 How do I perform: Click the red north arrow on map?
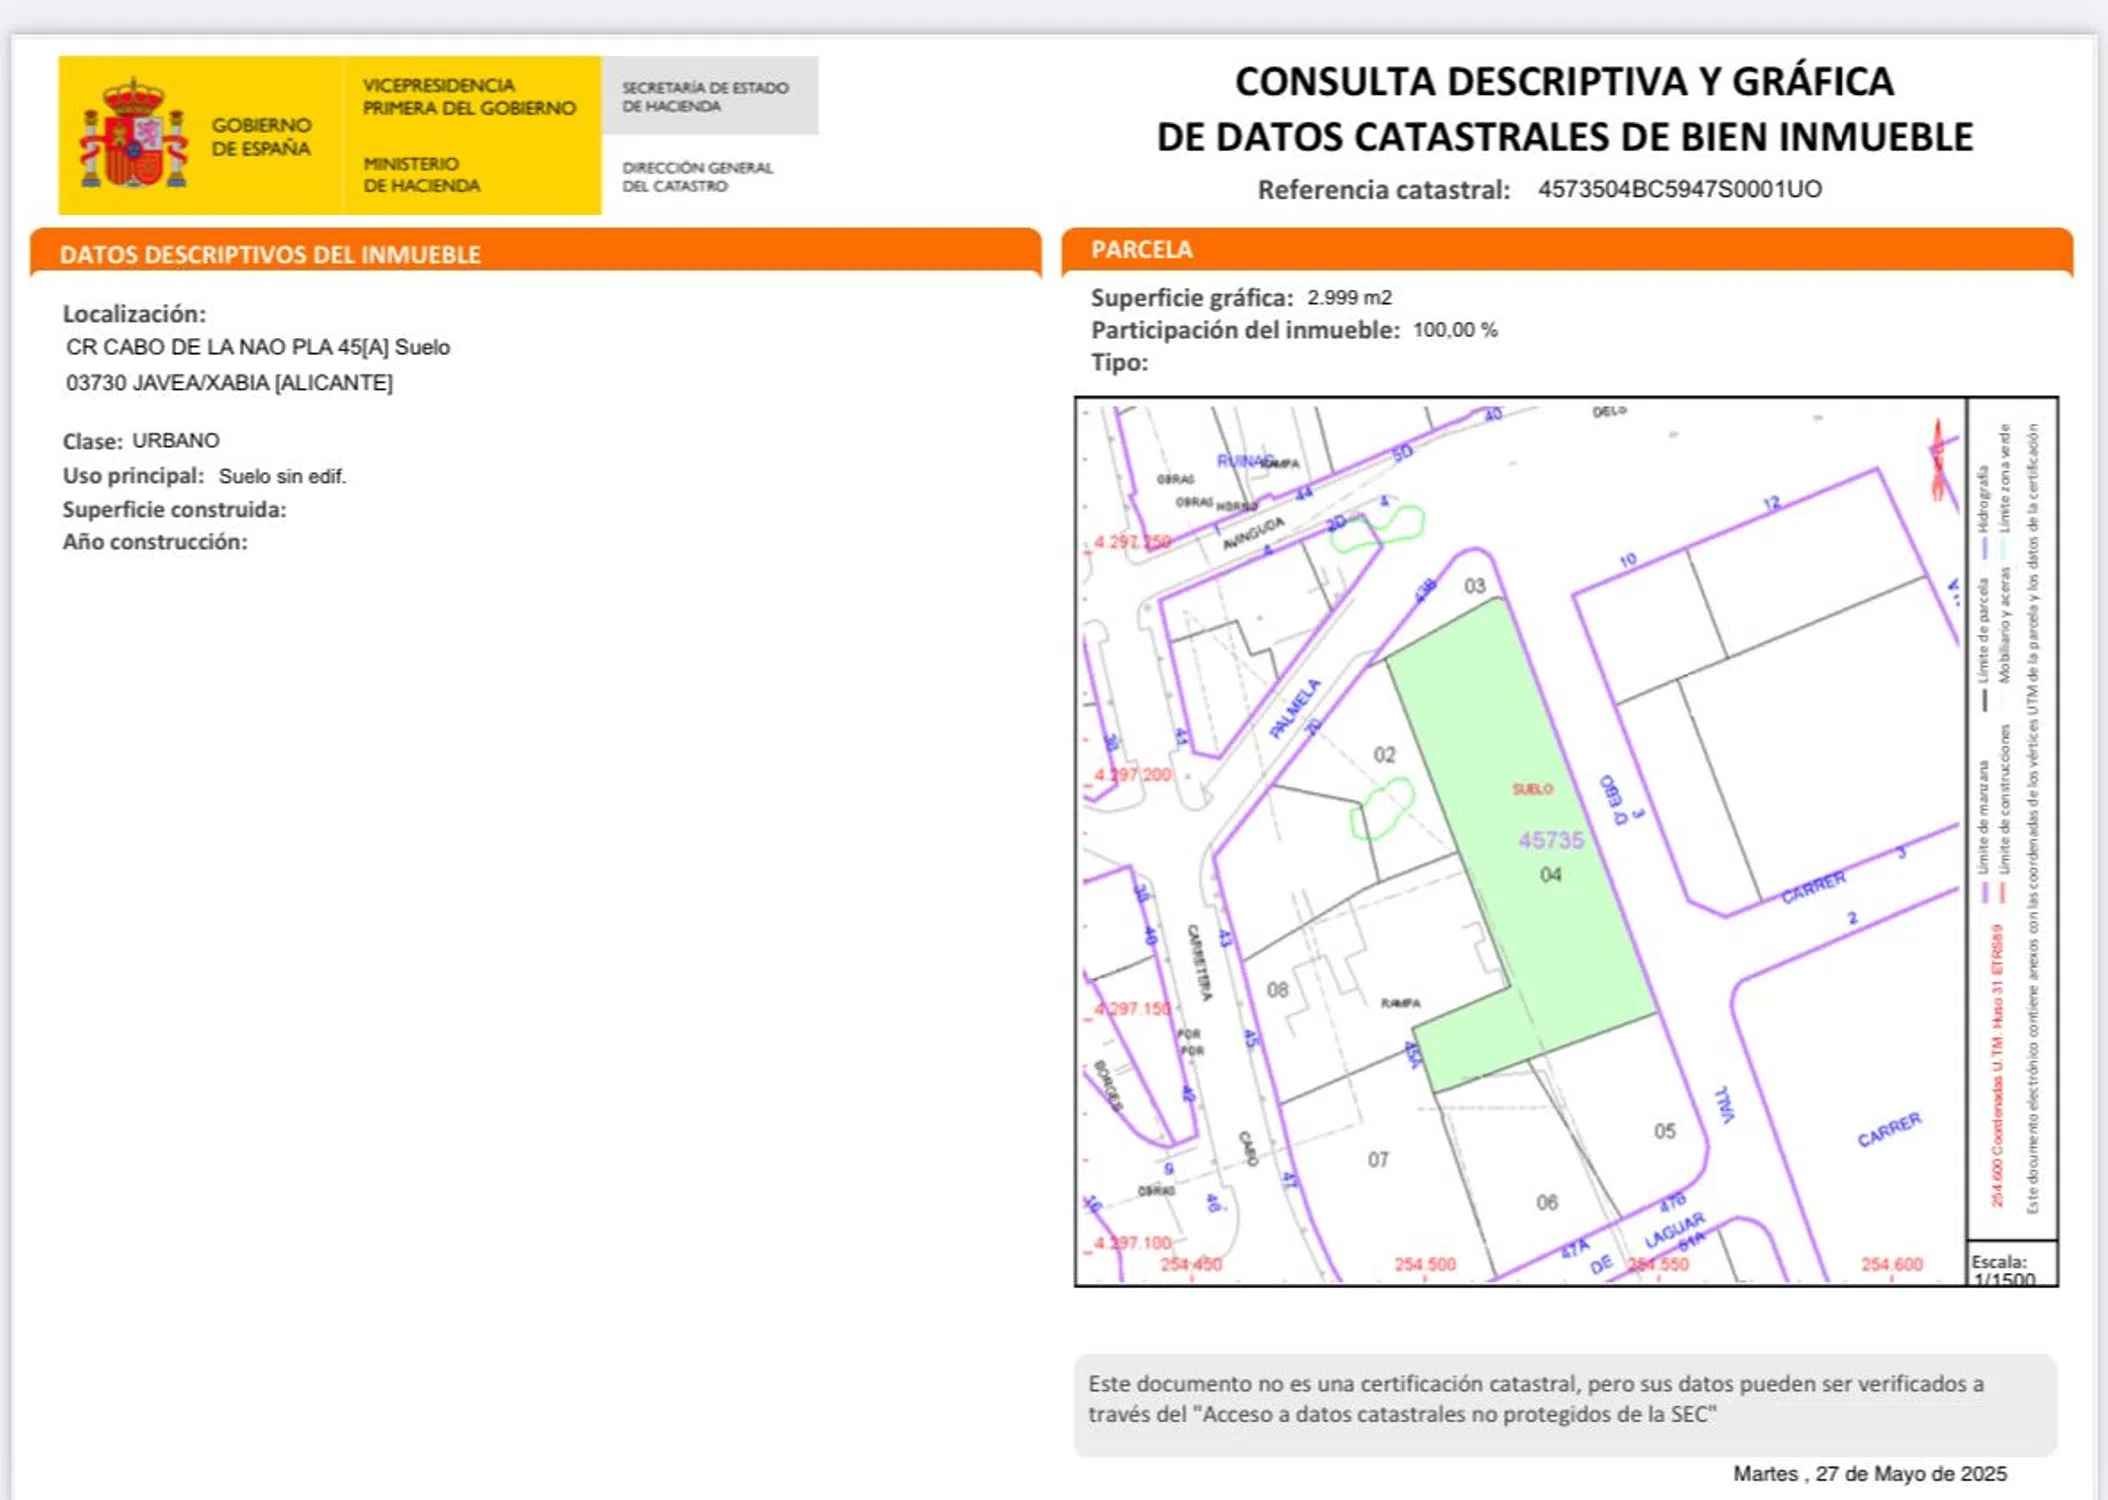(1937, 461)
